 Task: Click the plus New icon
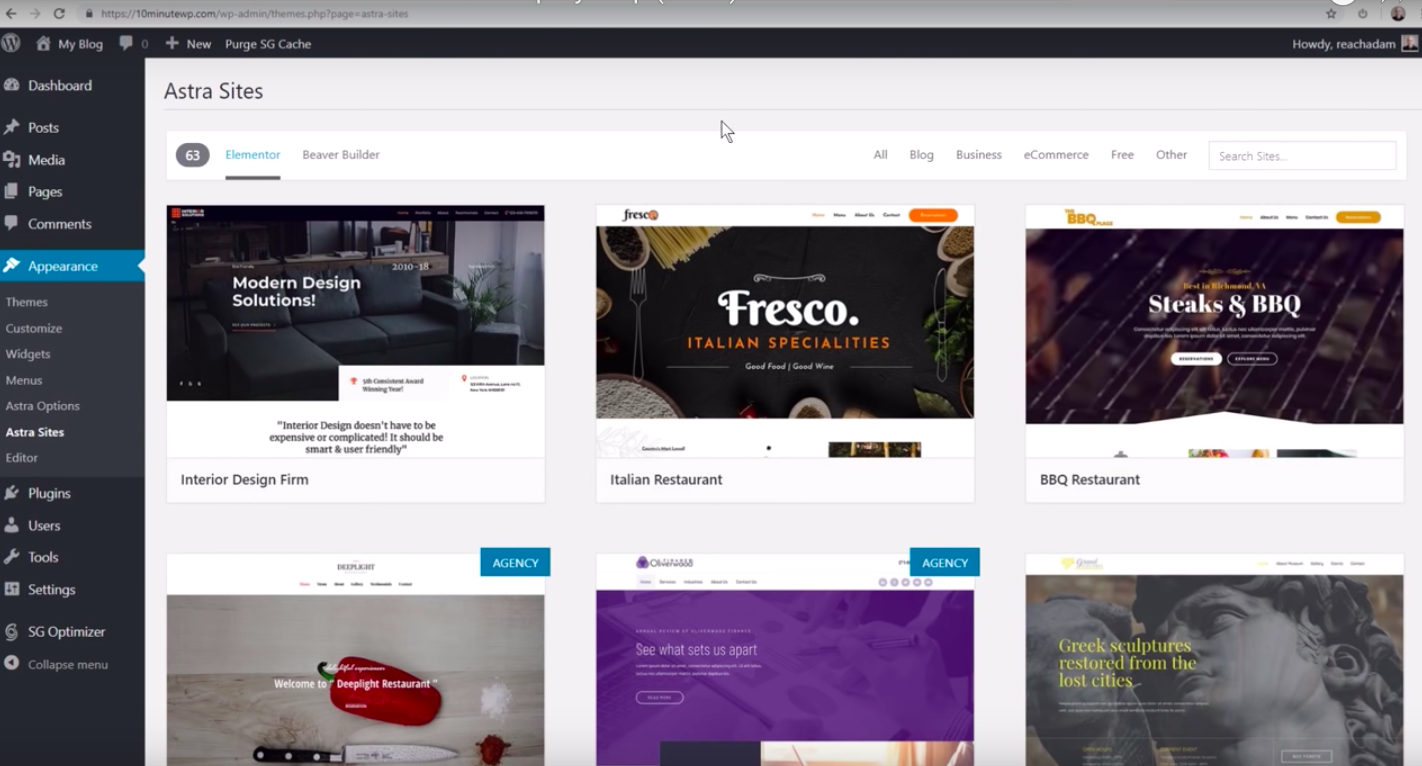[x=172, y=44]
